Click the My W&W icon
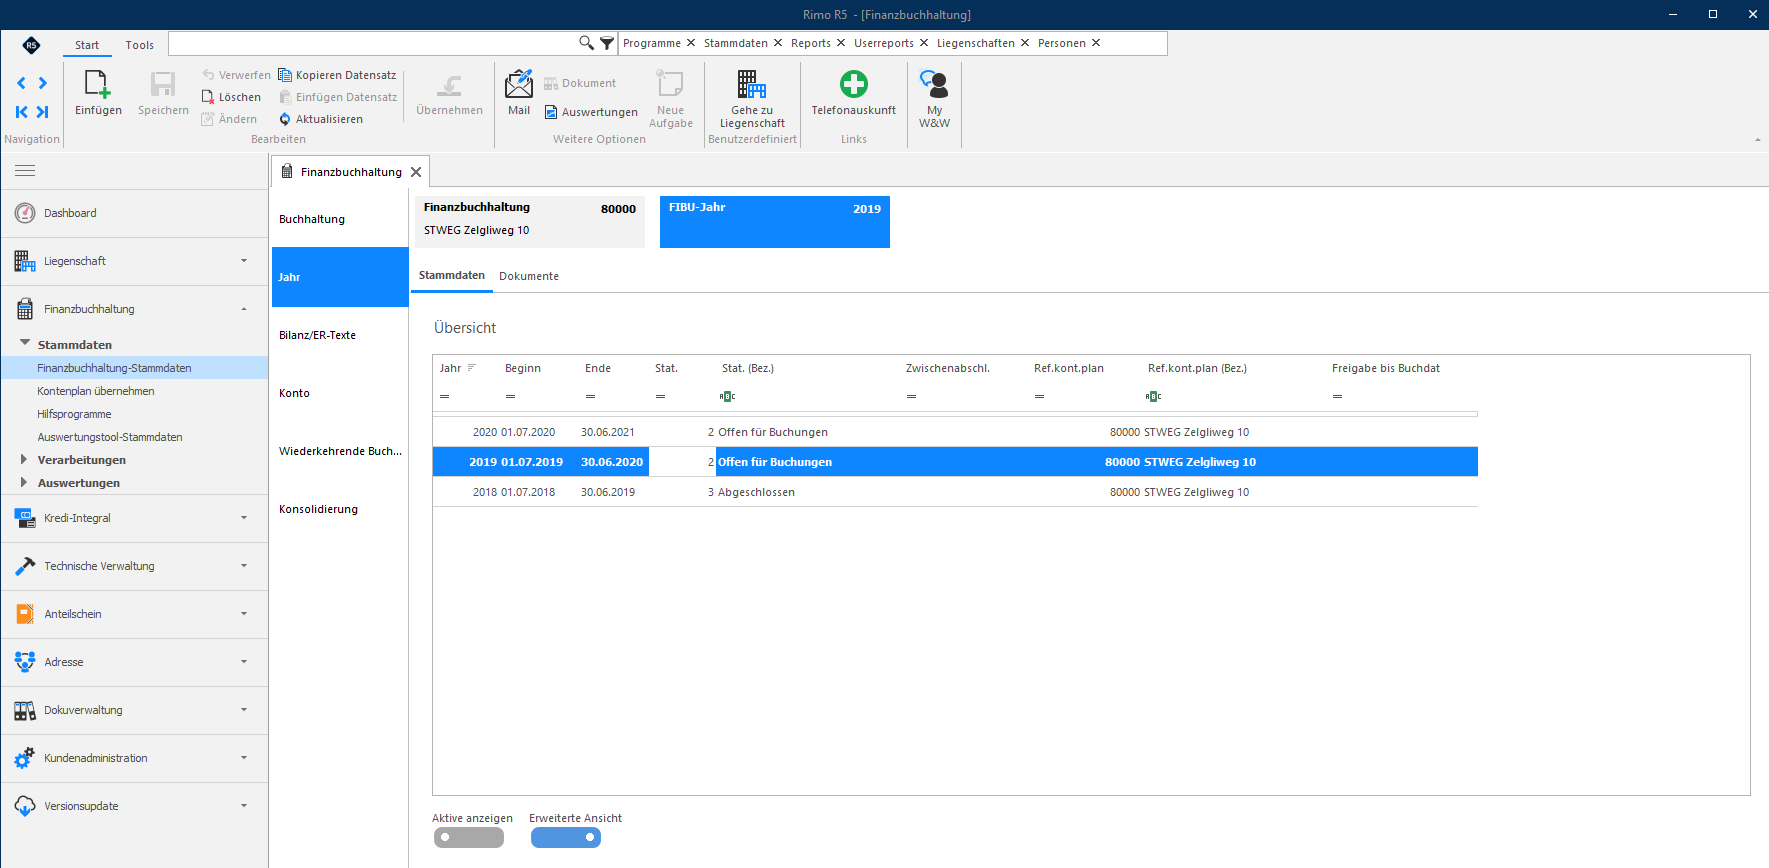The image size is (1769, 868). [x=934, y=84]
